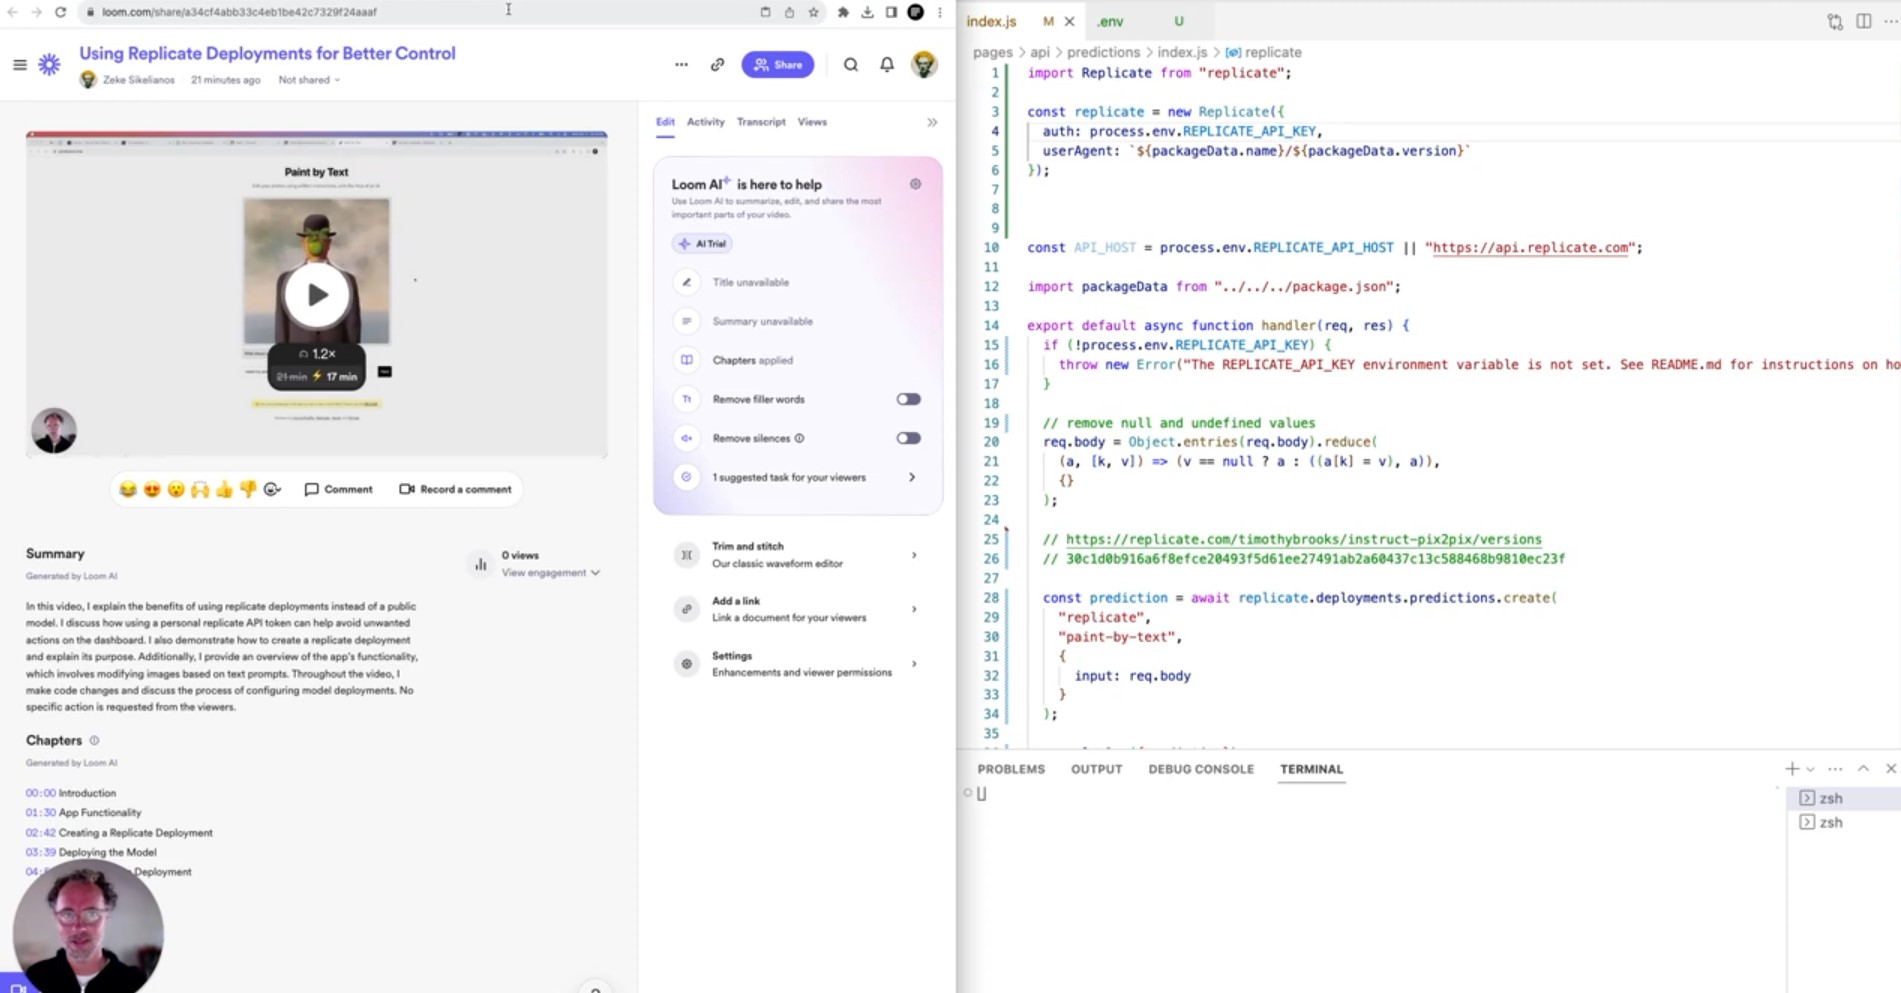Select the first zsh terminal session
The width and height of the screenshot is (1901, 993).
(1842, 798)
